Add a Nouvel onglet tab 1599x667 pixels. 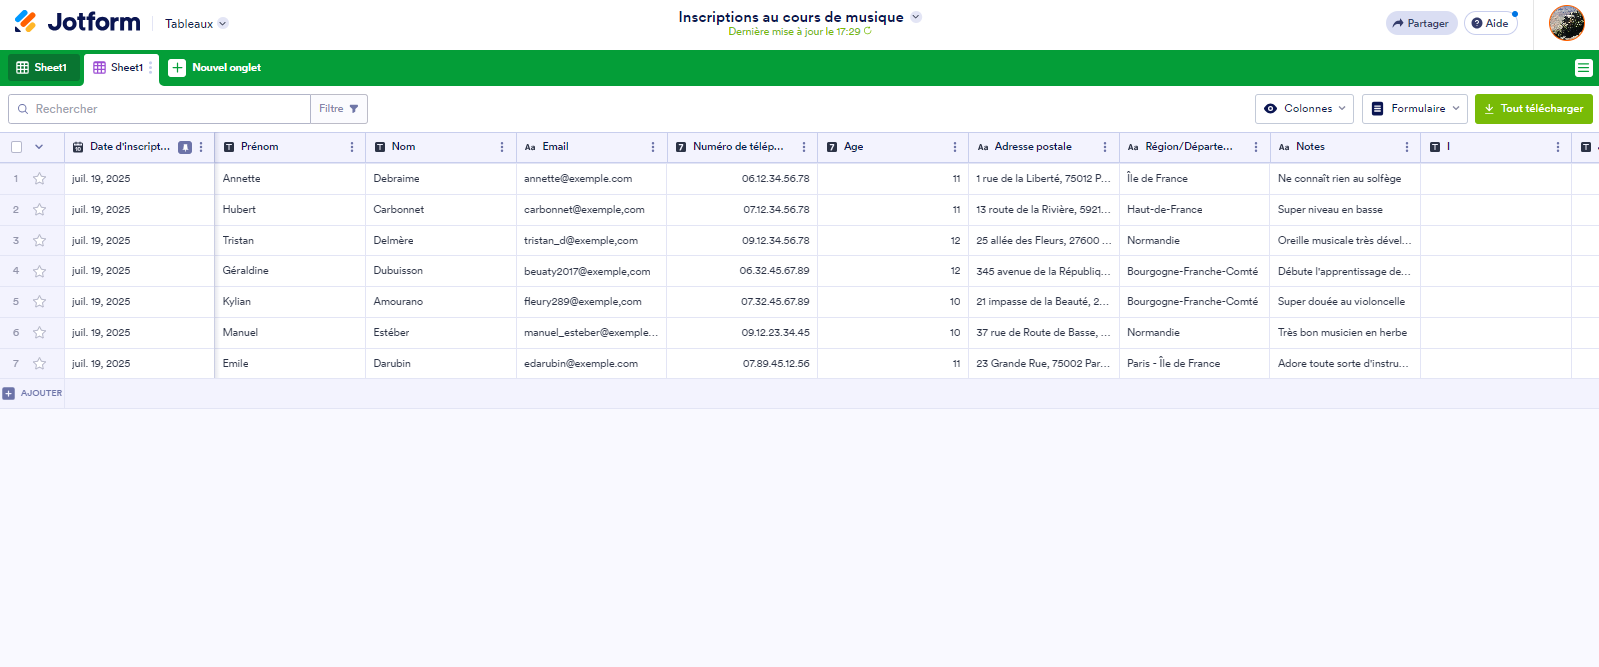tap(215, 68)
